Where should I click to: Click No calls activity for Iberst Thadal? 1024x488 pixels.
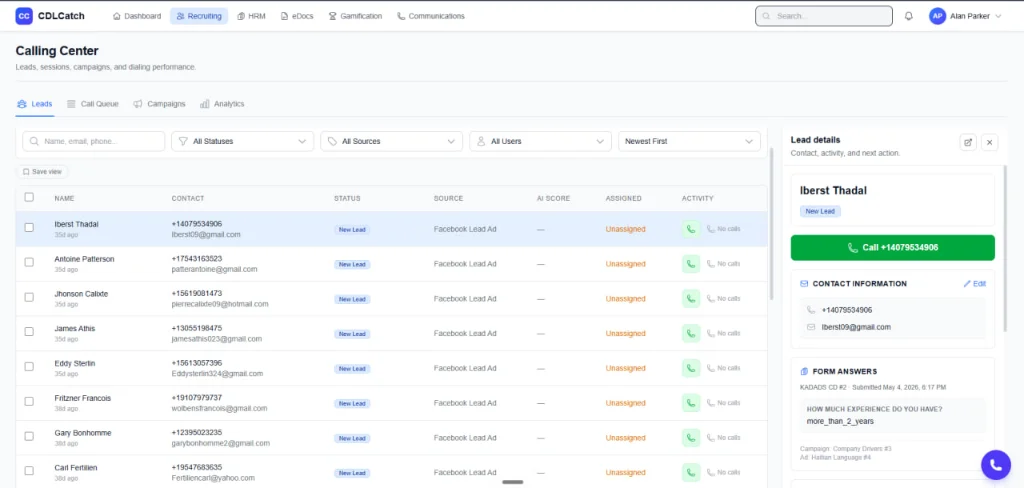(724, 229)
